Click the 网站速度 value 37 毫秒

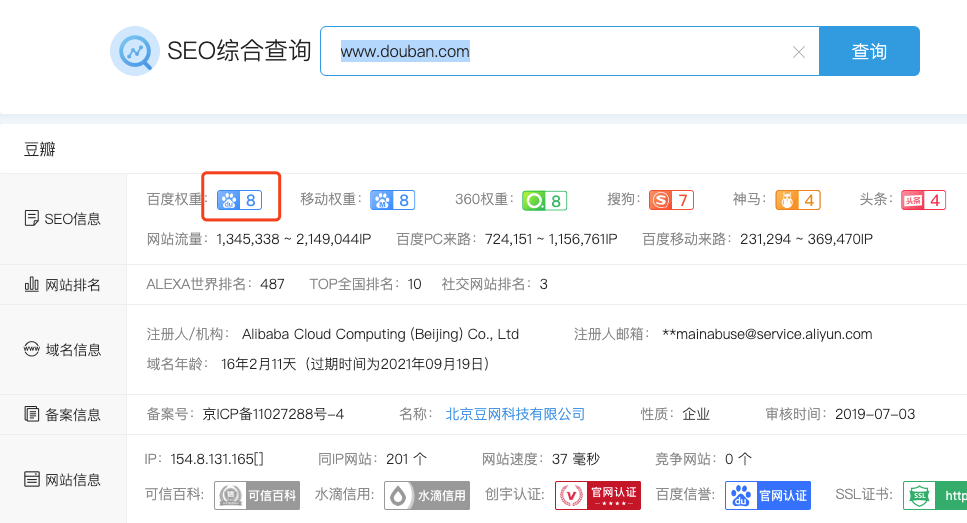coord(575,459)
